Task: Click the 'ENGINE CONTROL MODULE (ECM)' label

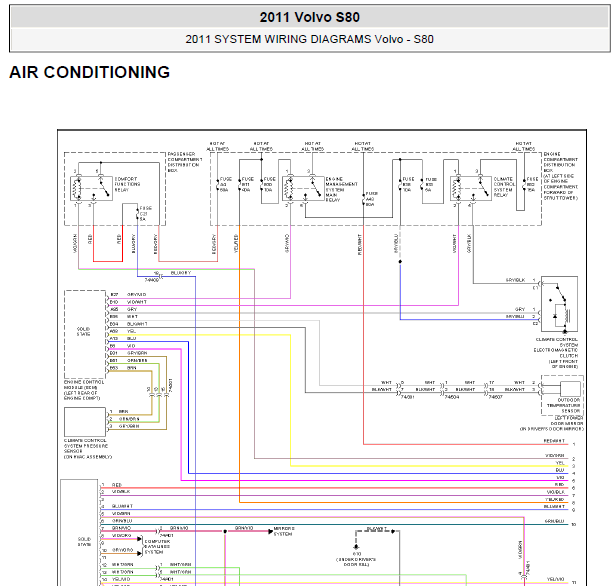Action: (84, 385)
